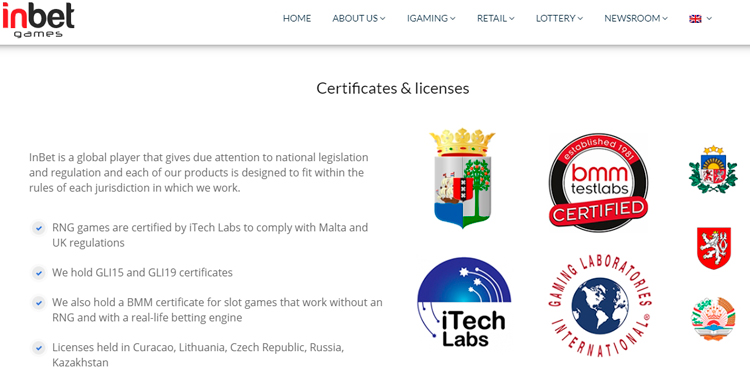Expand the NEWSROOM dropdown chevron
Screen dimensions: 750x378
(665, 19)
